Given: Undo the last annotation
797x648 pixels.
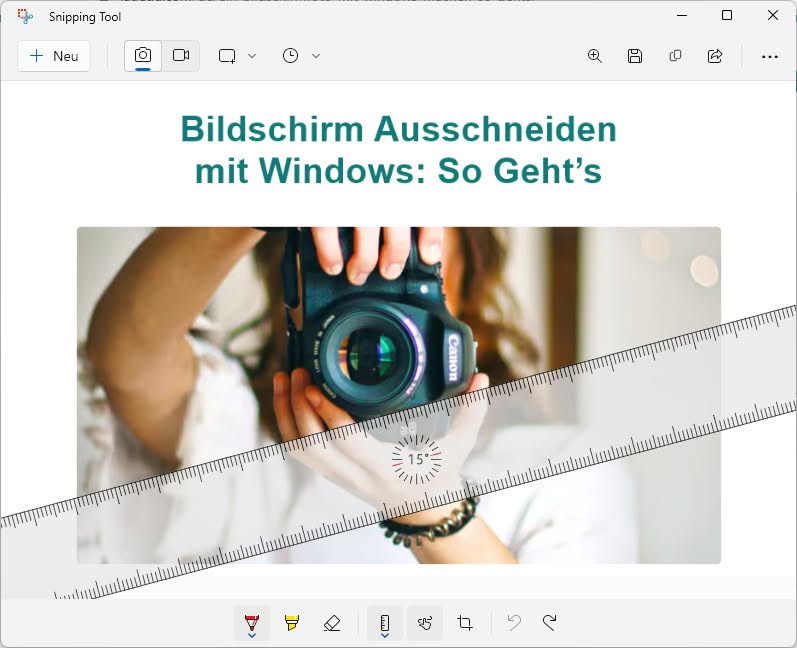Looking at the screenshot, I should pyautogui.click(x=514, y=623).
